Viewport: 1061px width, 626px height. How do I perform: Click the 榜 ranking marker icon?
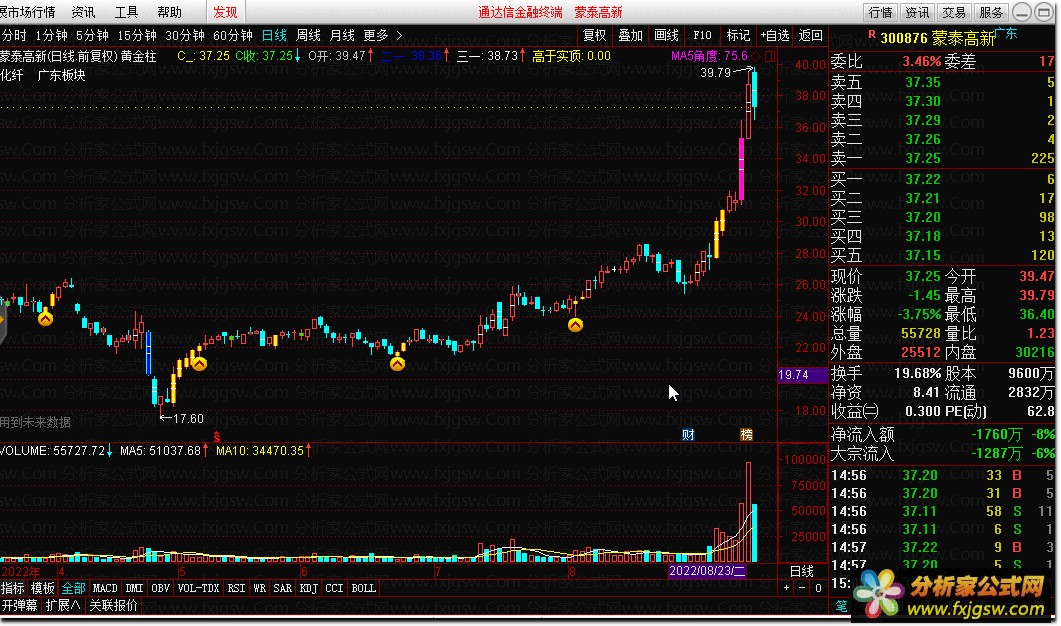click(746, 434)
